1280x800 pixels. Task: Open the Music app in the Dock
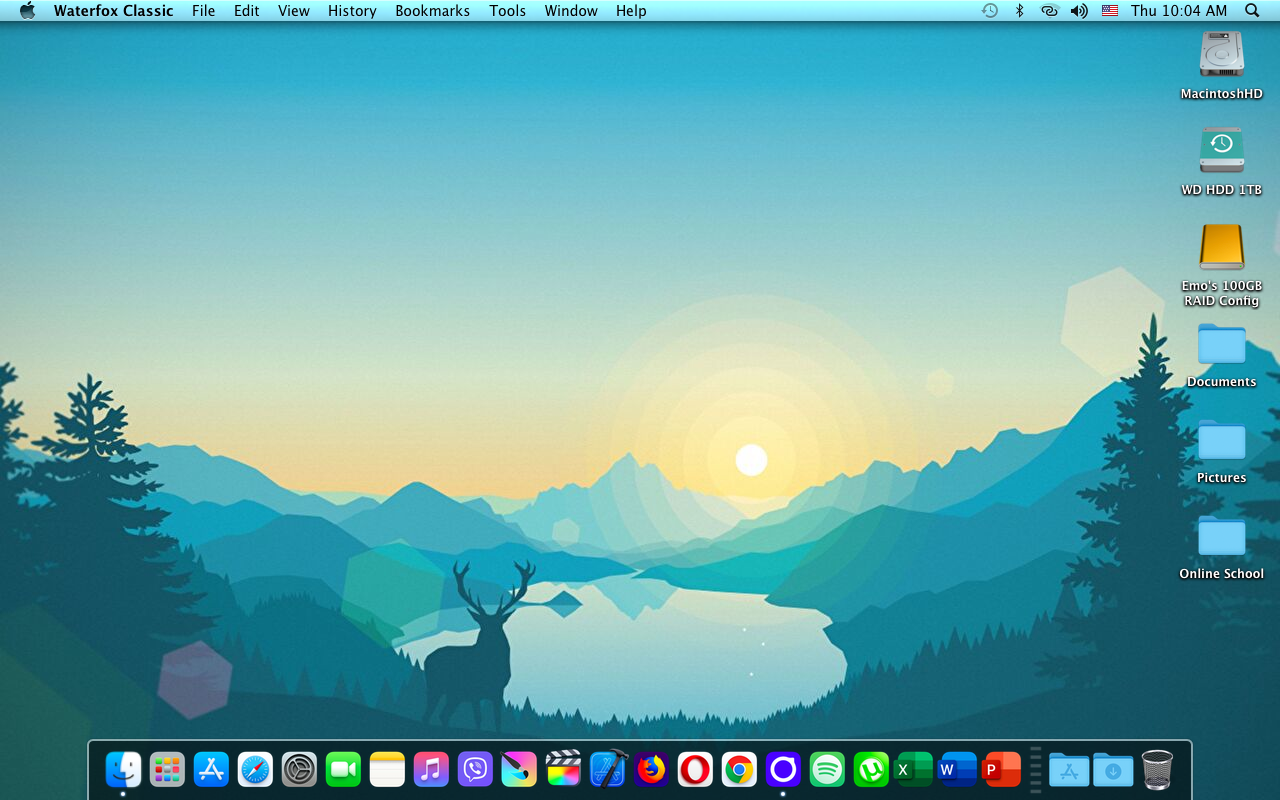431,769
